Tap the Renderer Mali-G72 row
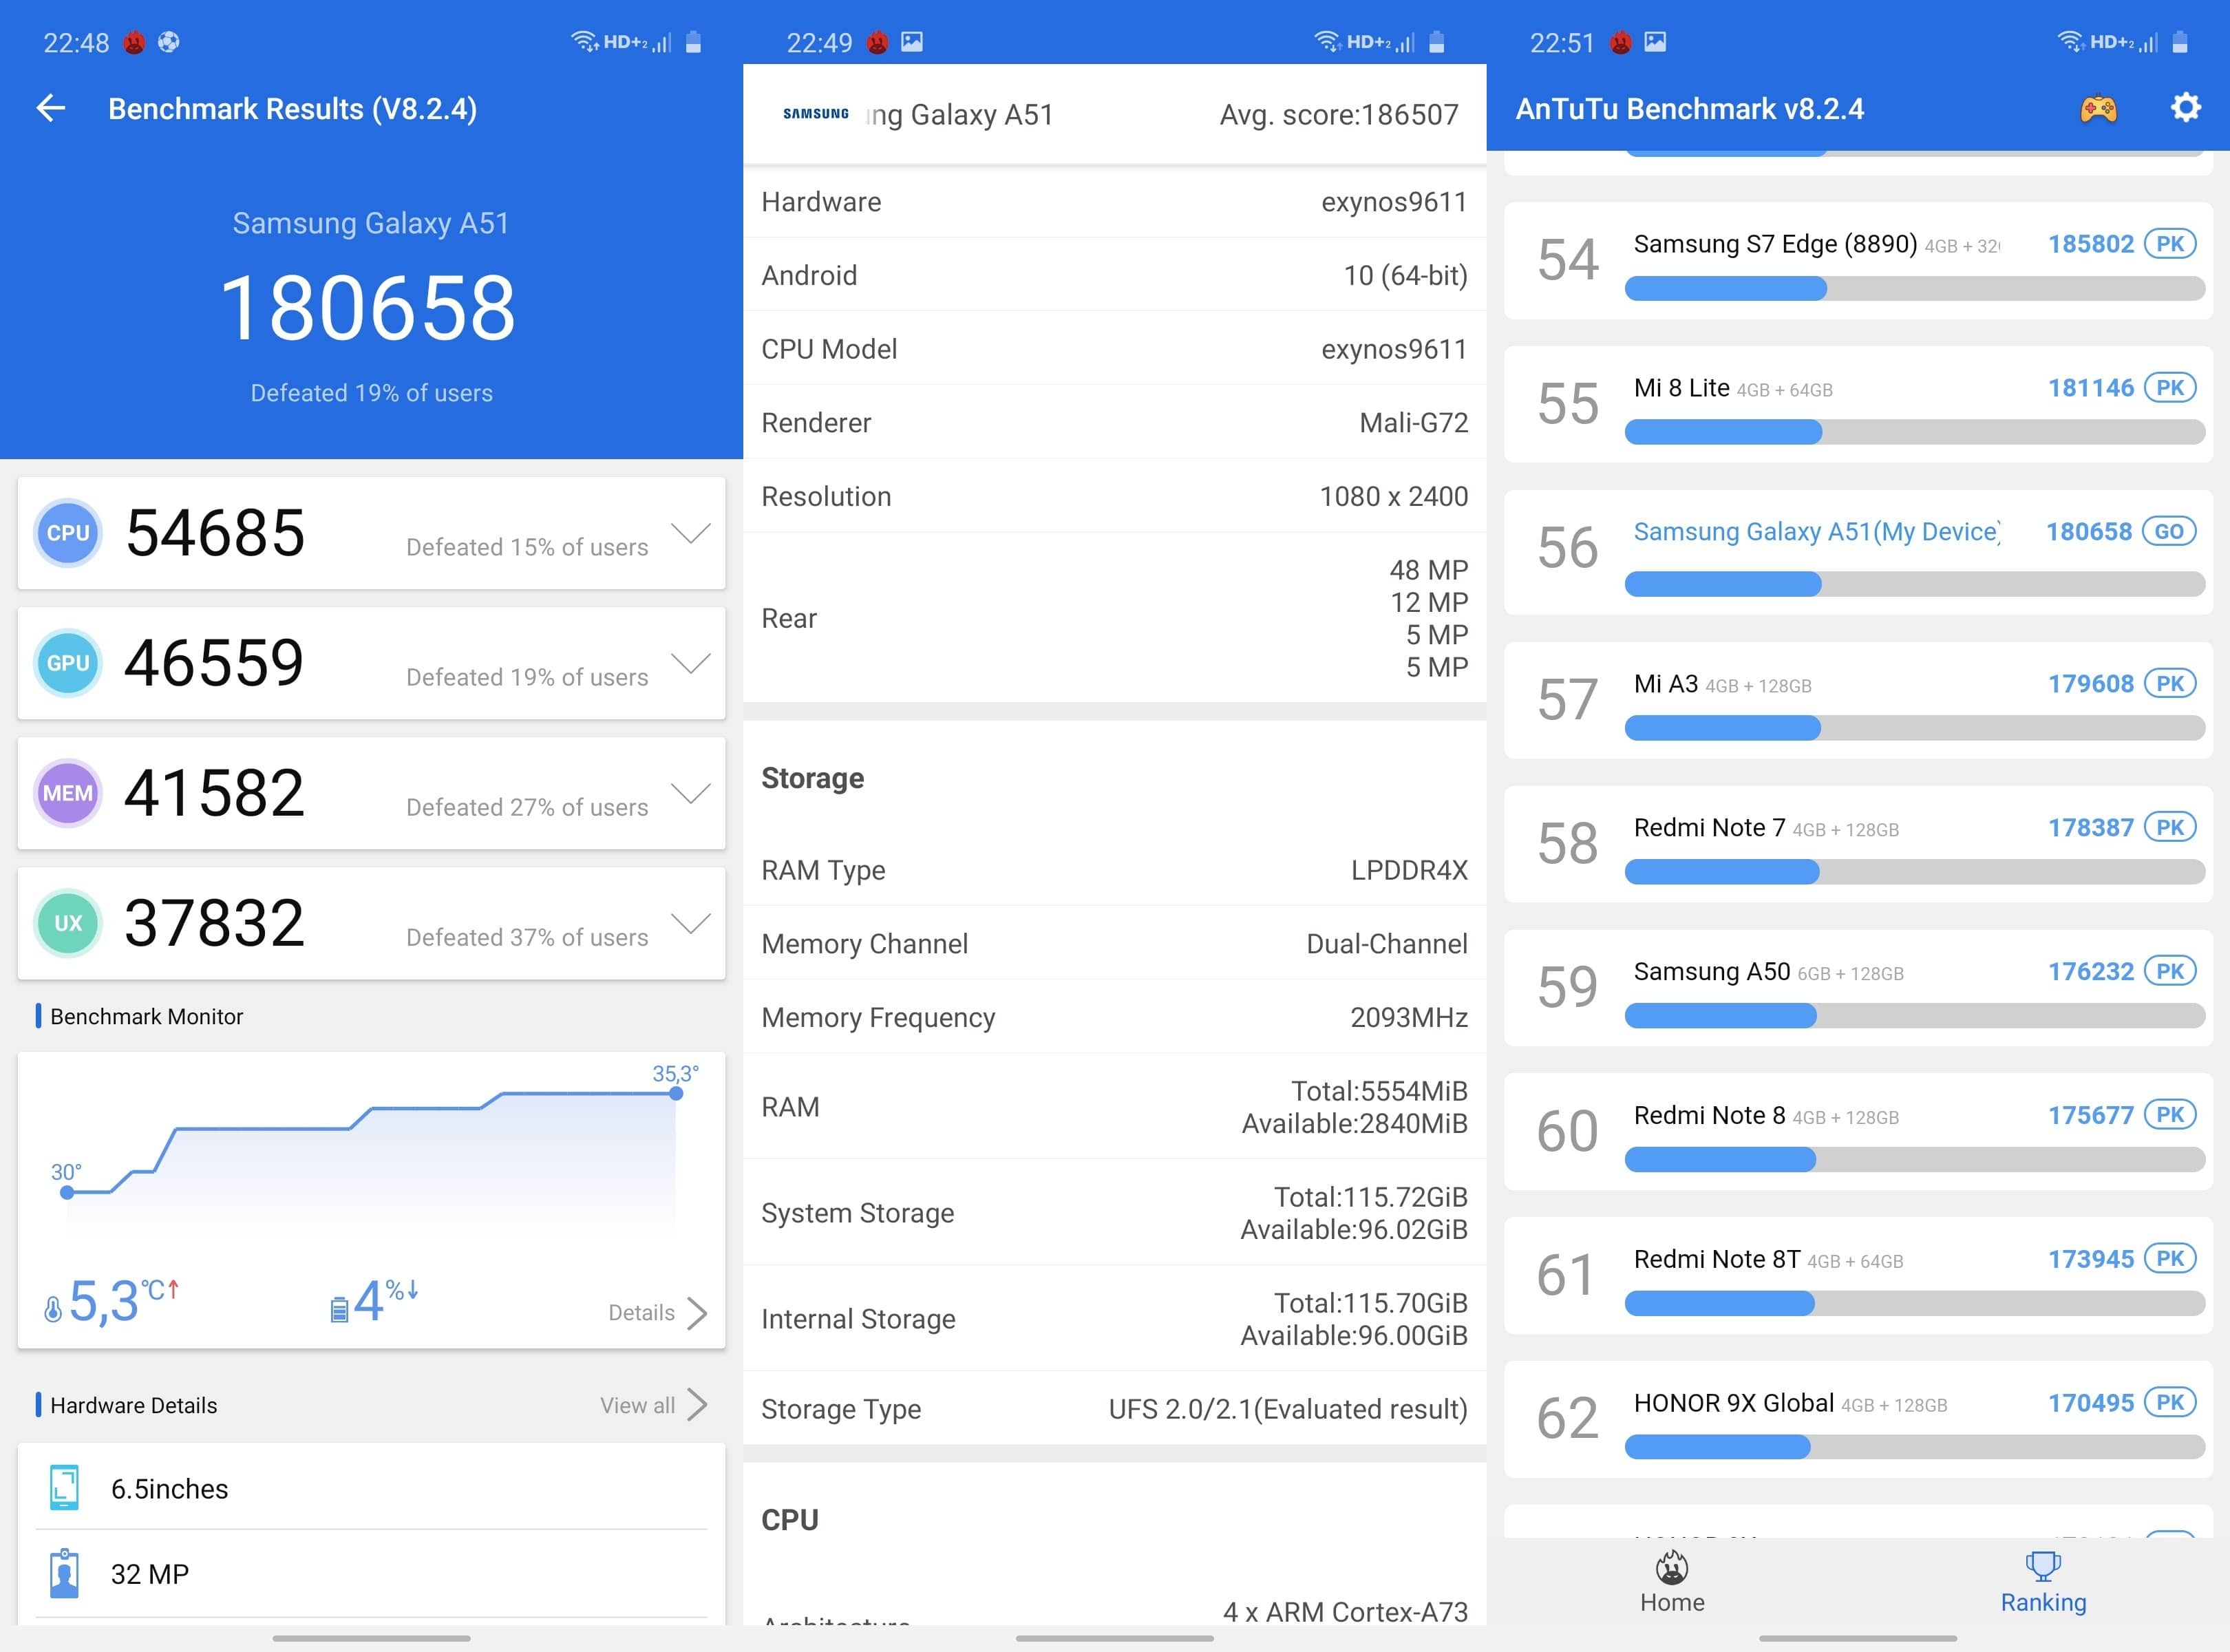The height and width of the screenshot is (1652, 2230). (1114, 423)
